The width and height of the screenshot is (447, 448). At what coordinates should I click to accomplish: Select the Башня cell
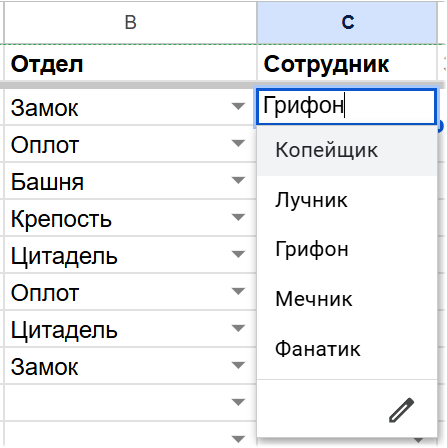tap(130, 181)
